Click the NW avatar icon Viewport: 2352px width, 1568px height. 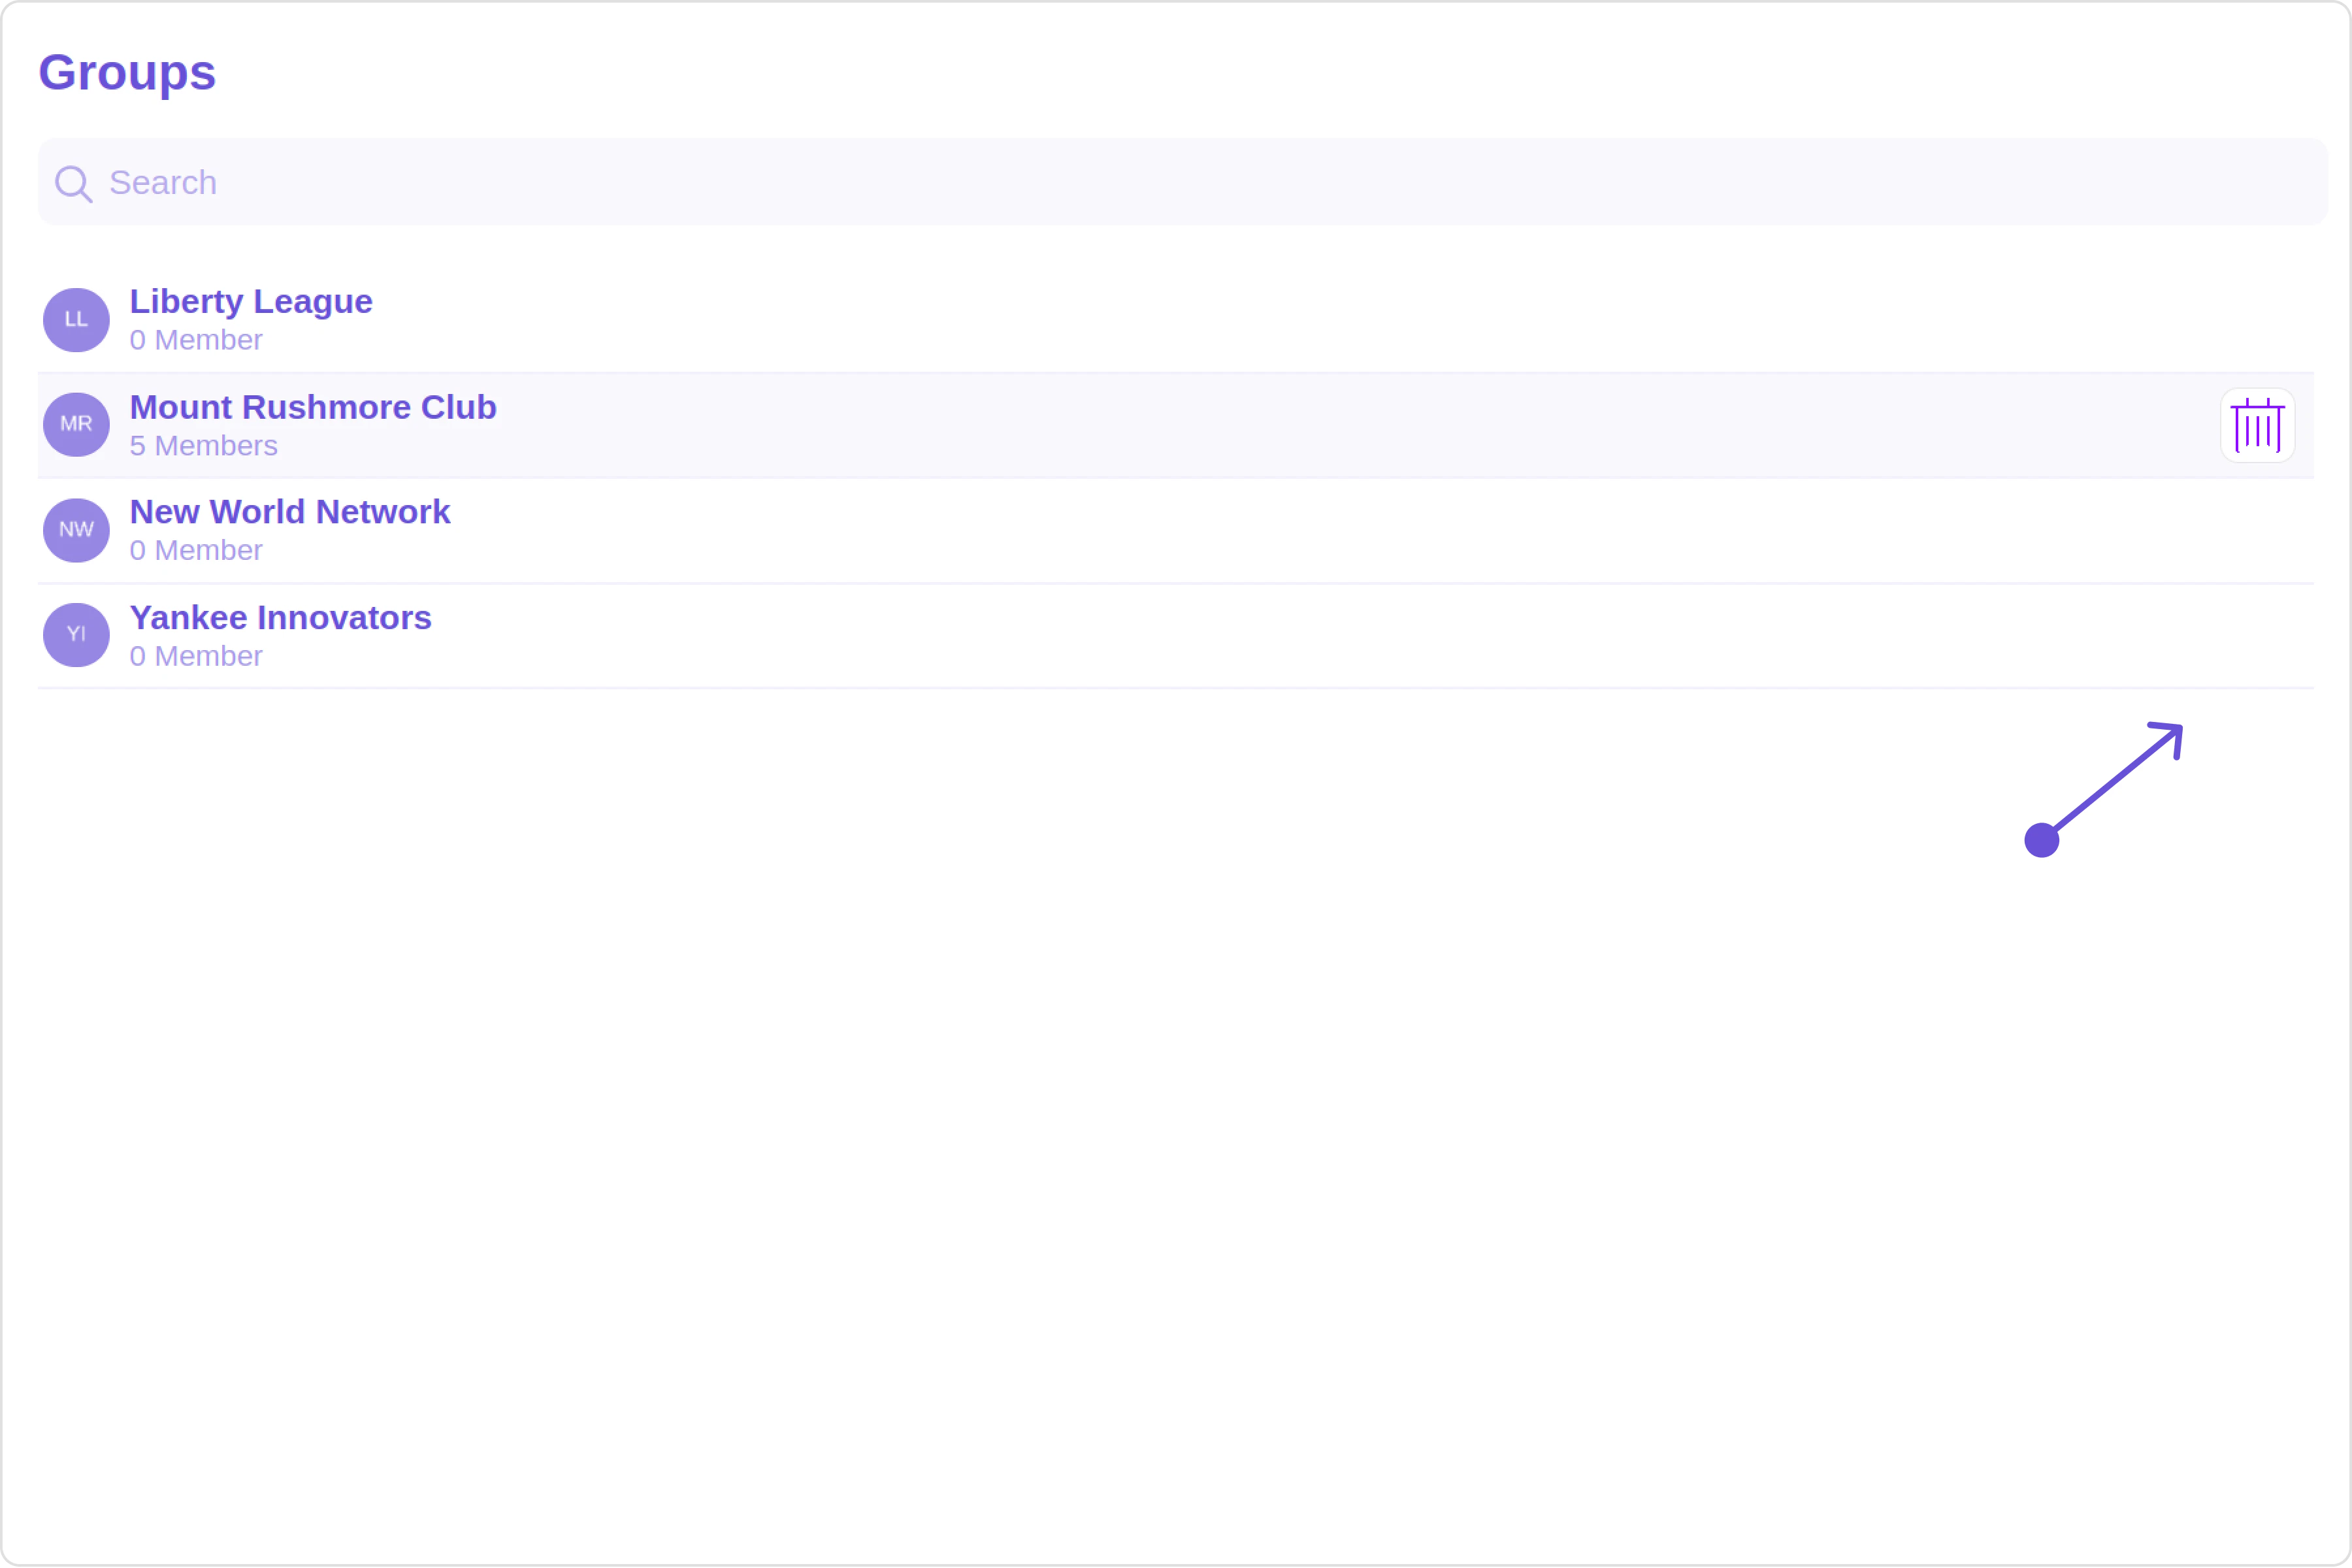coord(76,530)
